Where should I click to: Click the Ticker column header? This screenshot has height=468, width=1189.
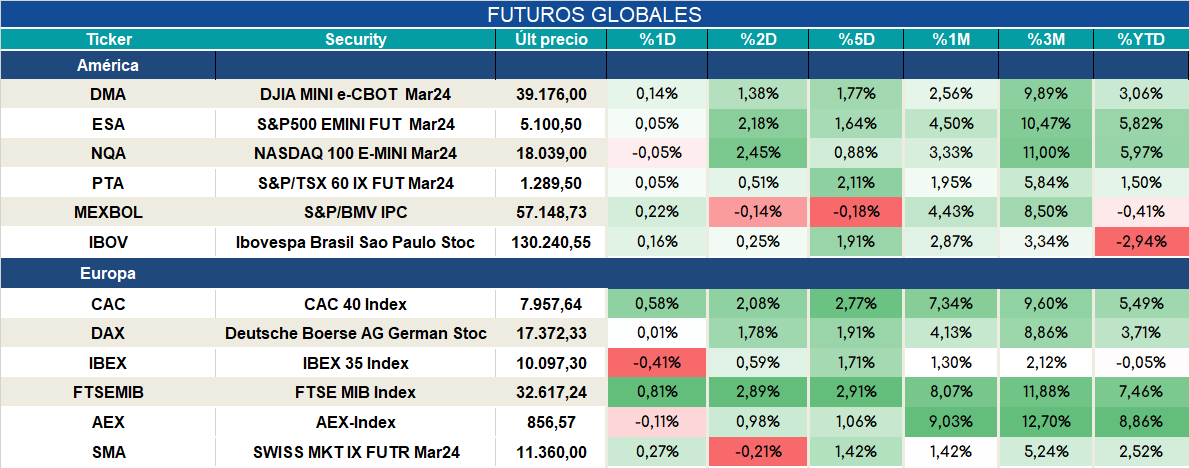tap(108, 39)
